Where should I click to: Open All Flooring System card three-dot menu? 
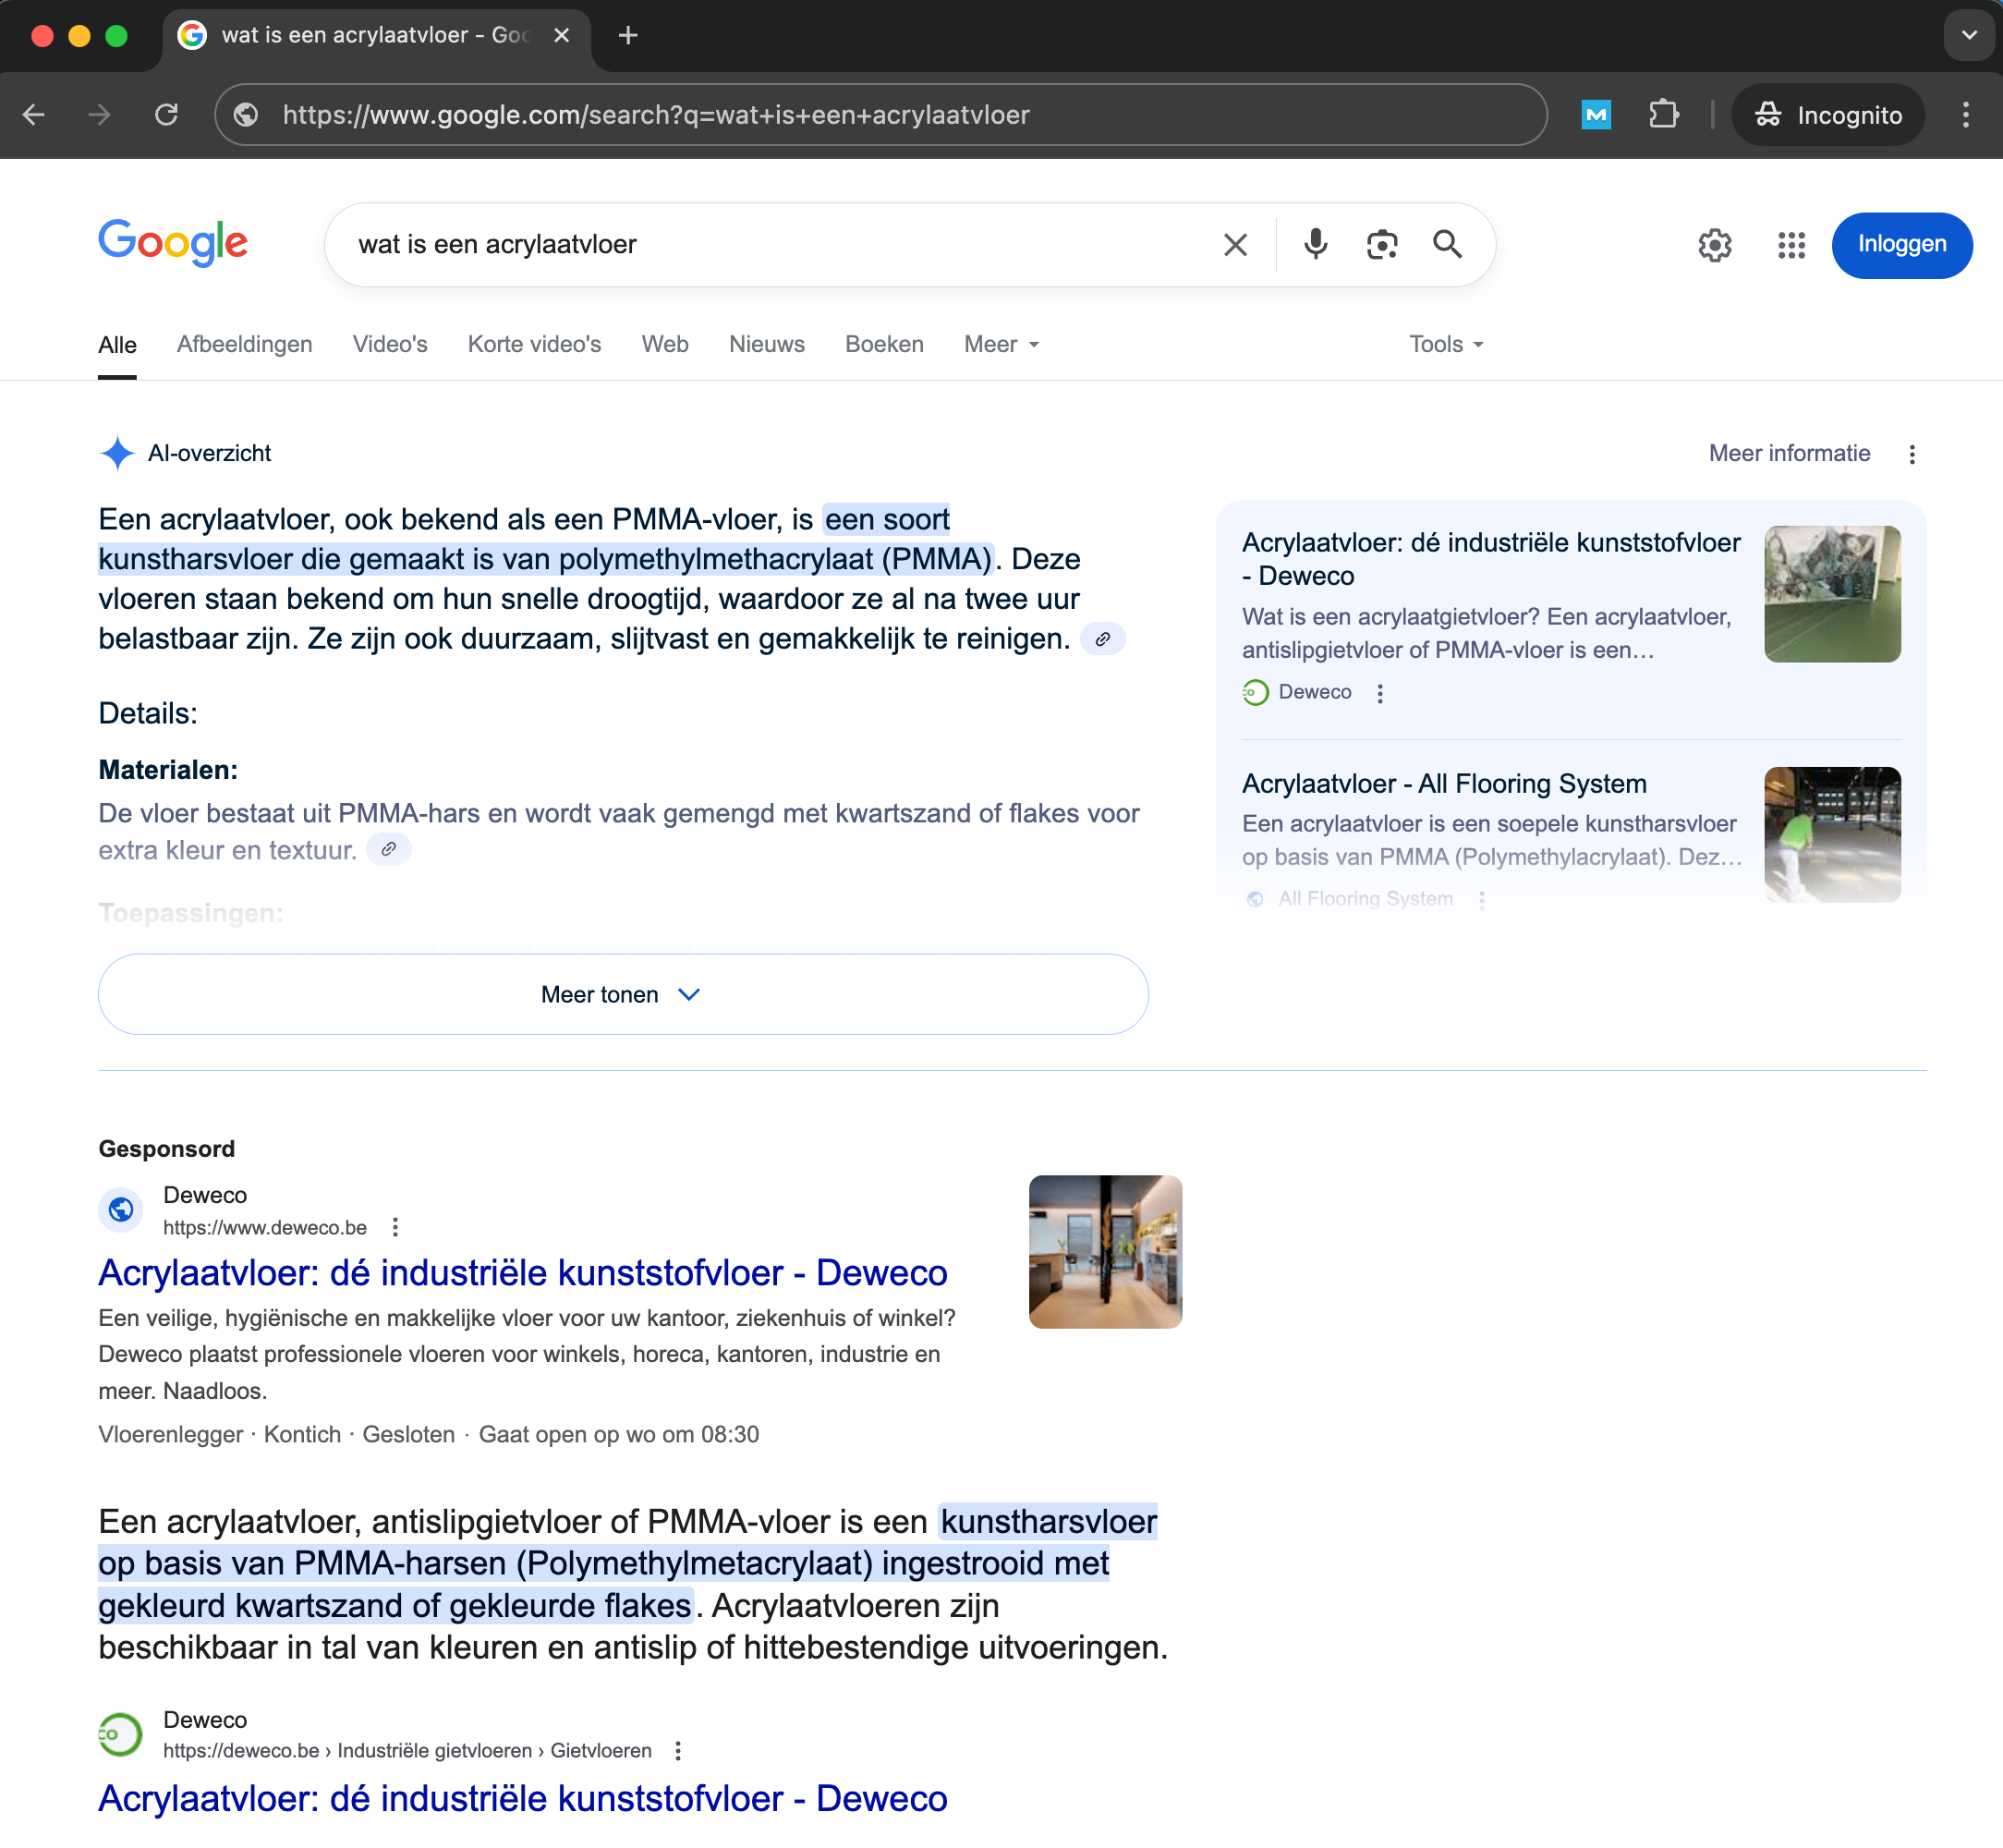pos(1481,899)
